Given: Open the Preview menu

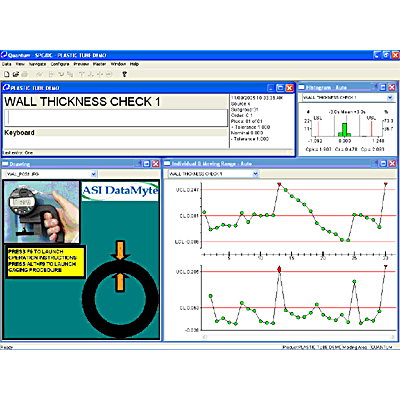Looking at the screenshot, I should (x=81, y=64).
